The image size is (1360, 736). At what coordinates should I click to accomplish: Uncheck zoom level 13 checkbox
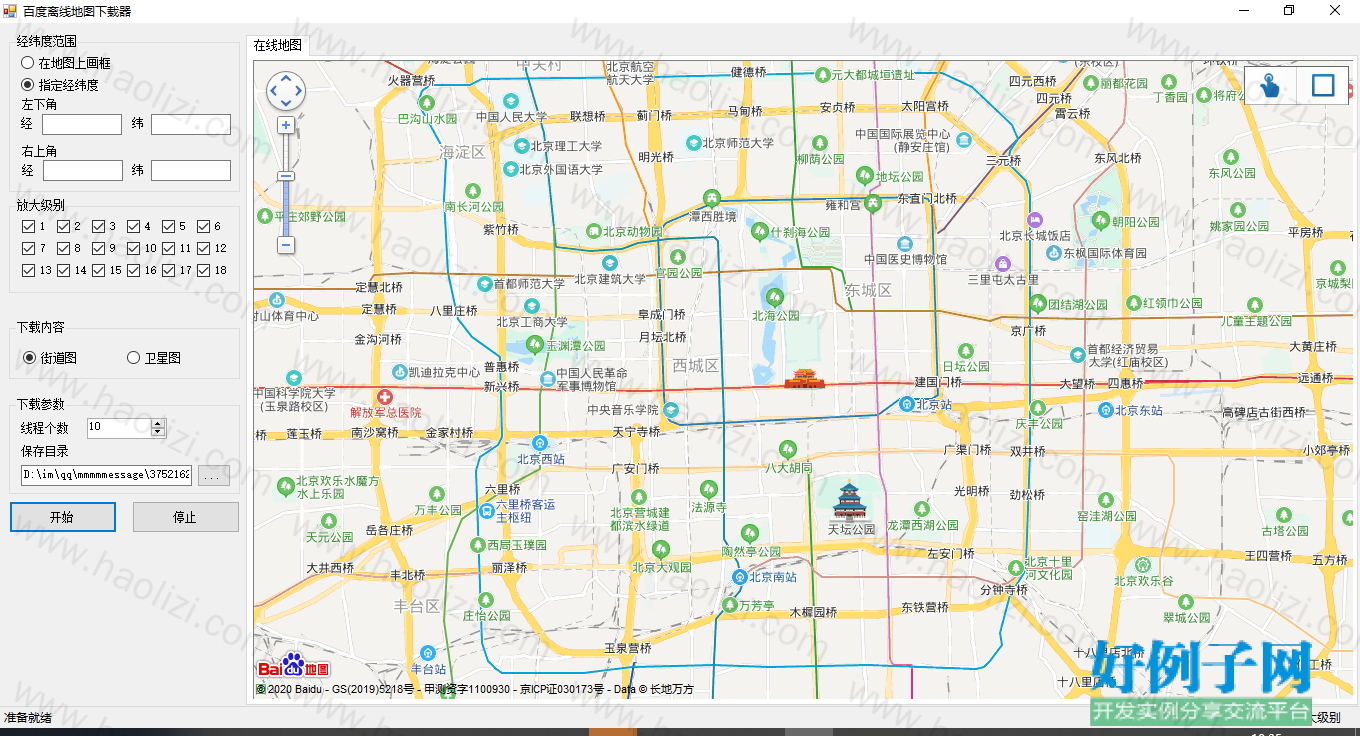point(28,270)
